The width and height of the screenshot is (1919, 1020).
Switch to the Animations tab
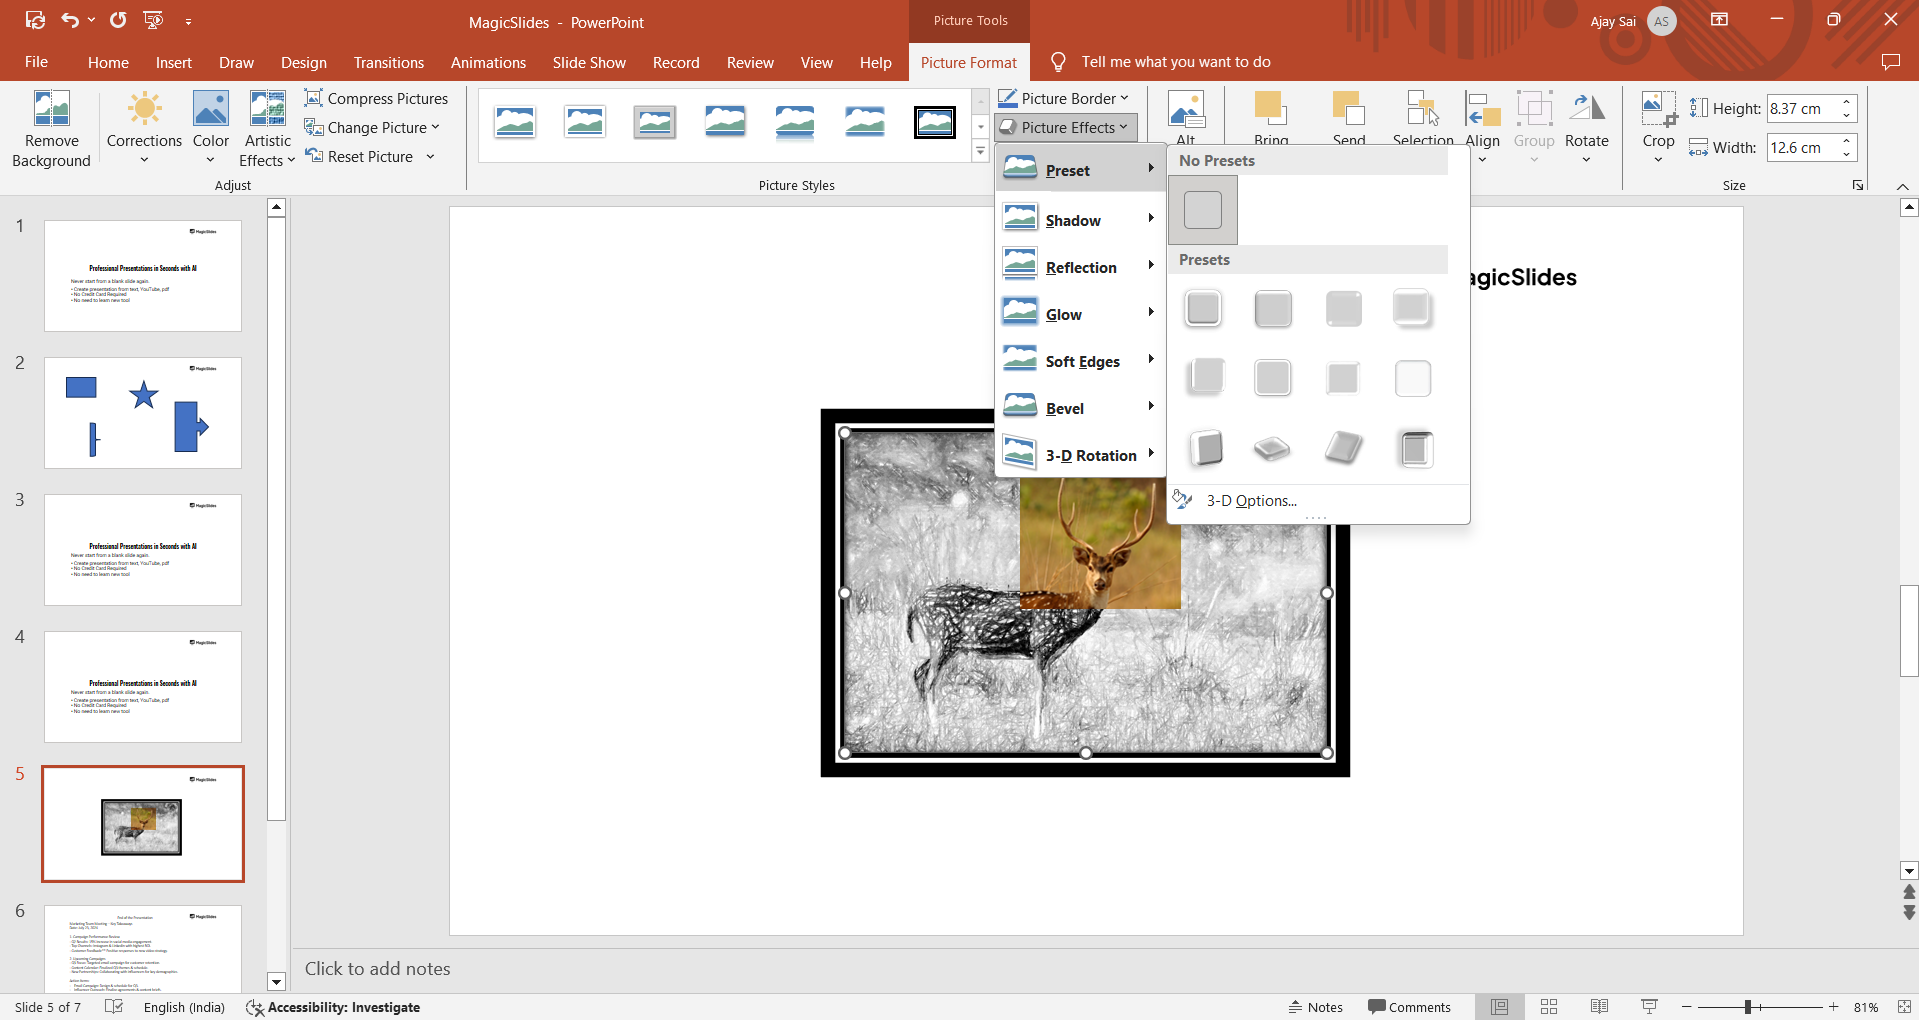(x=487, y=62)
